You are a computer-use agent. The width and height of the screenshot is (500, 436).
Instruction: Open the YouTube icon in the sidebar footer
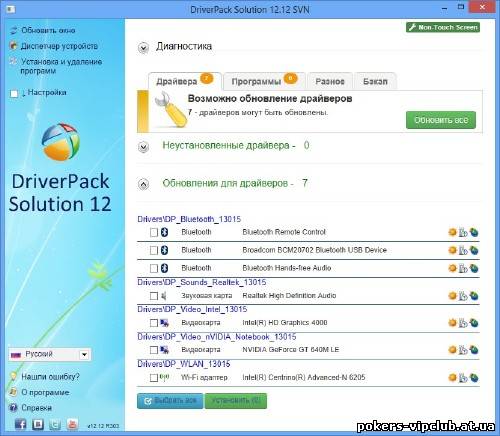click(x=72, y=424)
